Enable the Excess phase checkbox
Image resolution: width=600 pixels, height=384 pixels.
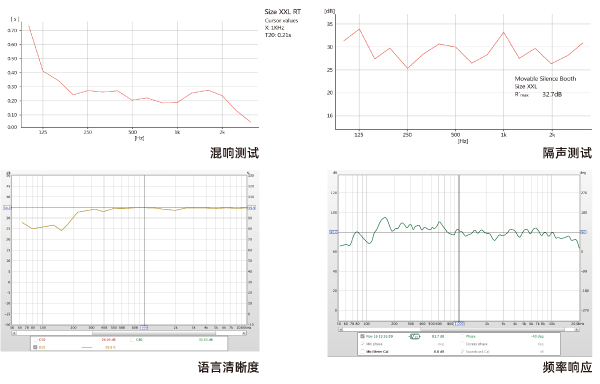463,344
